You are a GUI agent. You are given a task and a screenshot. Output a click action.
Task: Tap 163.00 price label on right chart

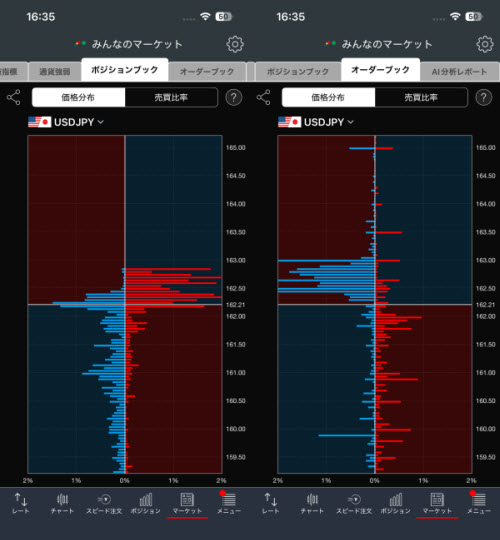click(486, 260)
